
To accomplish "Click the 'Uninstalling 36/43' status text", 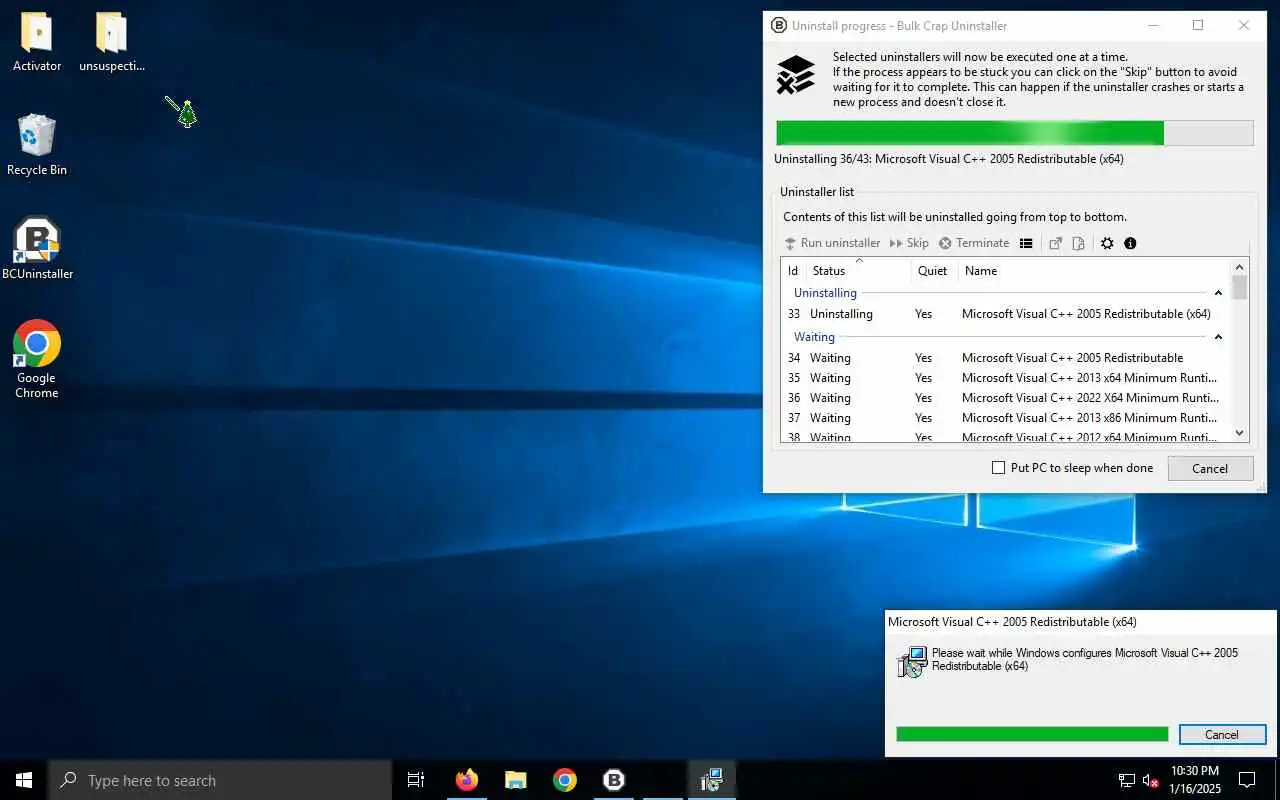I will (950, 158).
